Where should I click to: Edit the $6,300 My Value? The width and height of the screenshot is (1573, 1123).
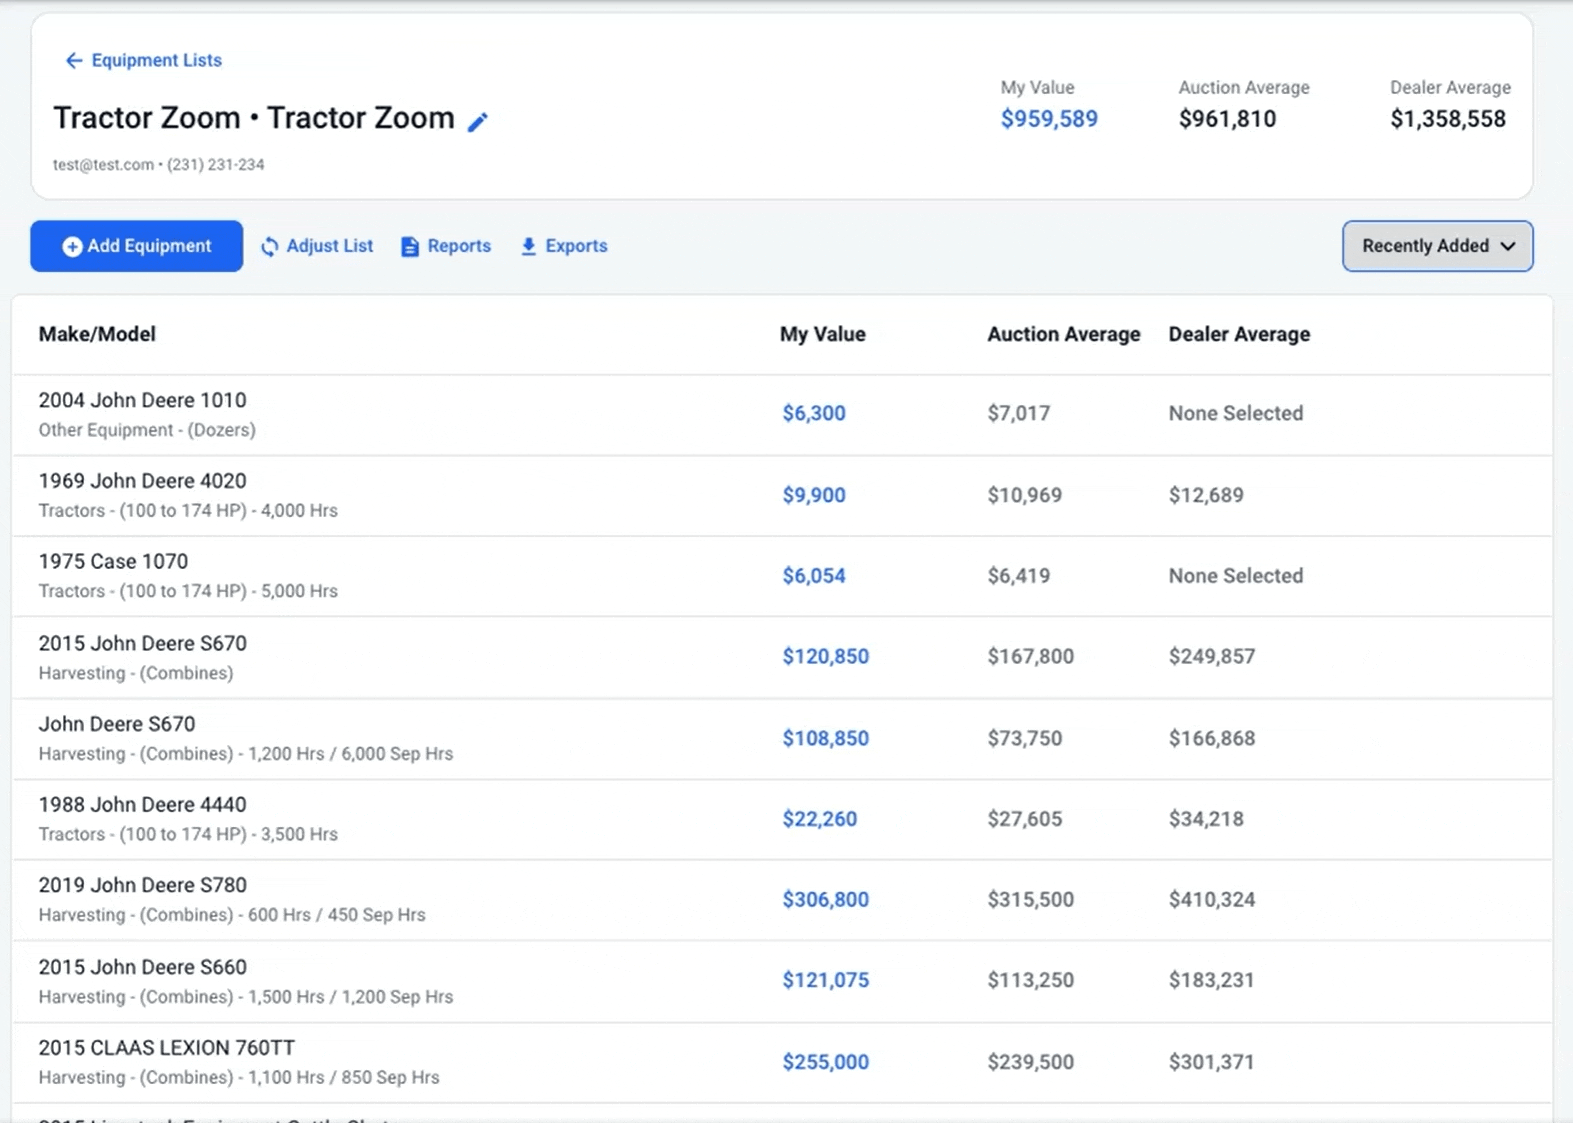[814, 413]
